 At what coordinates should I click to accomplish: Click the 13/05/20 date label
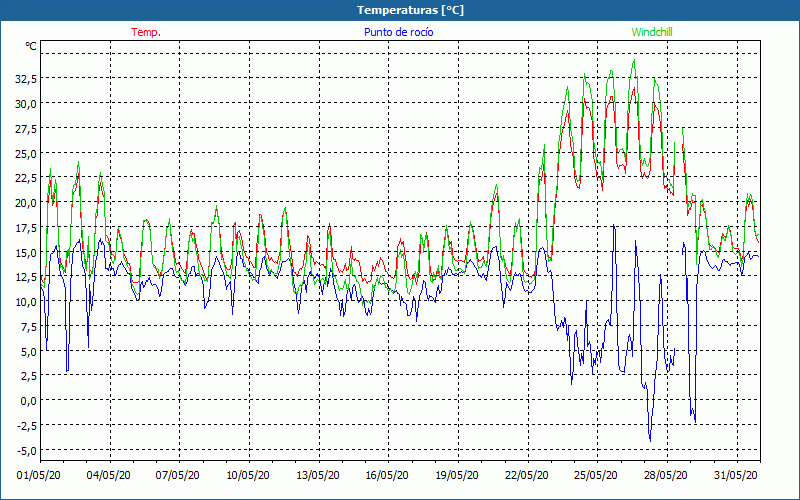pyautogui.click(x=318, y=475)
